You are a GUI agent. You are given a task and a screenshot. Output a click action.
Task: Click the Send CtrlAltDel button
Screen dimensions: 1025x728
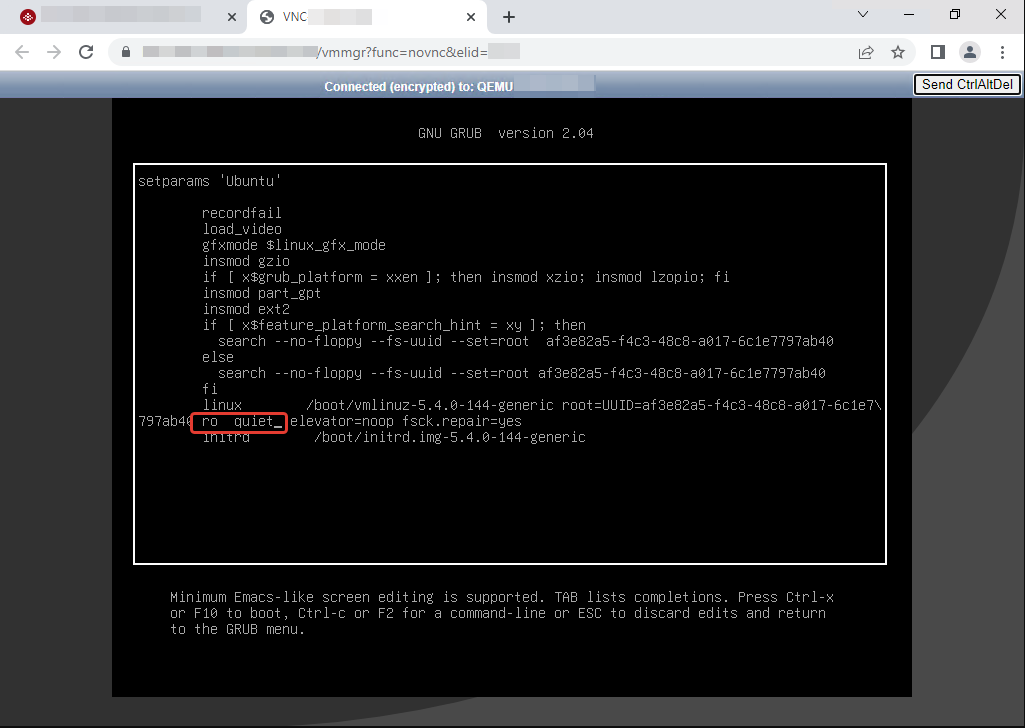coord(967,84)
